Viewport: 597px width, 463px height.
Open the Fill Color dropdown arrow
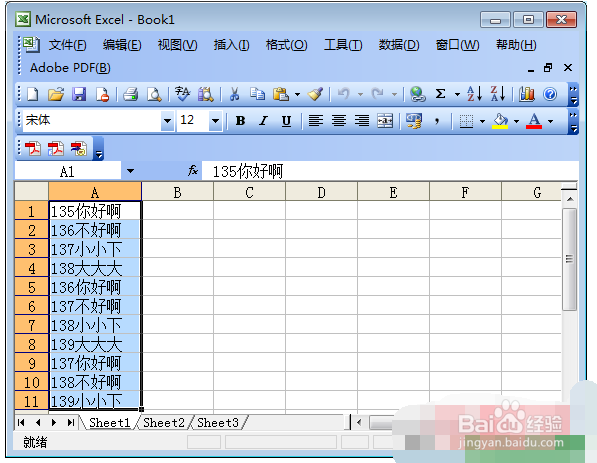coord(516,121)
